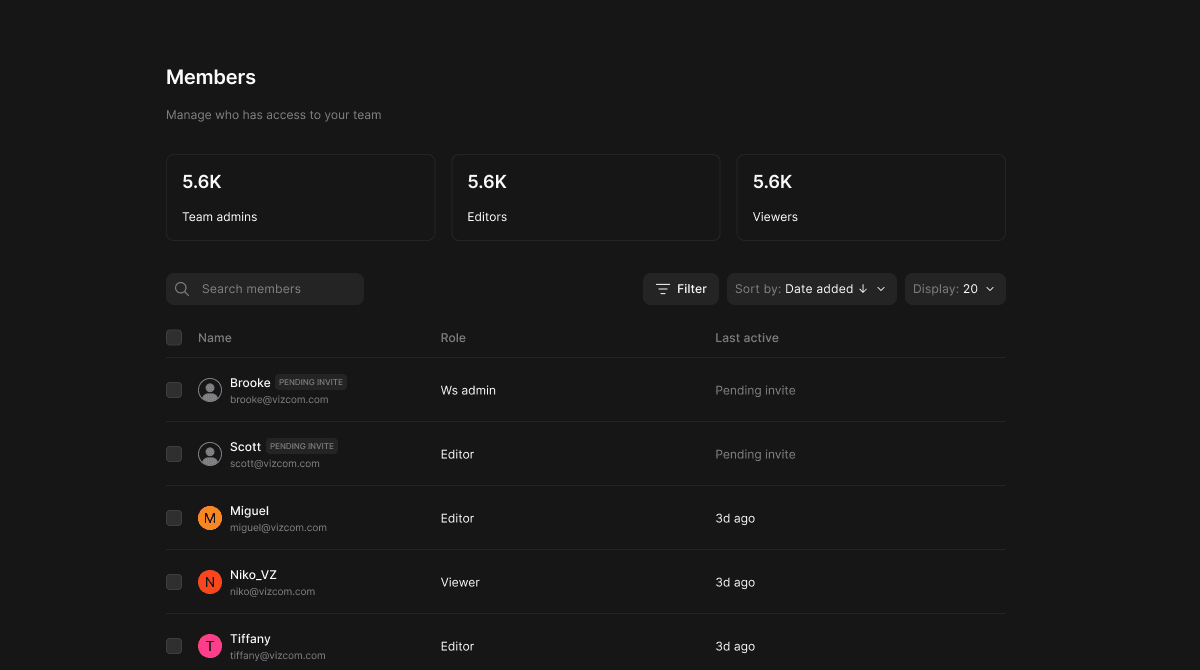Viewport: 1200px width, 670px height.
Task: Click Tiffany's pink T avatar
Action: (210, 646)
